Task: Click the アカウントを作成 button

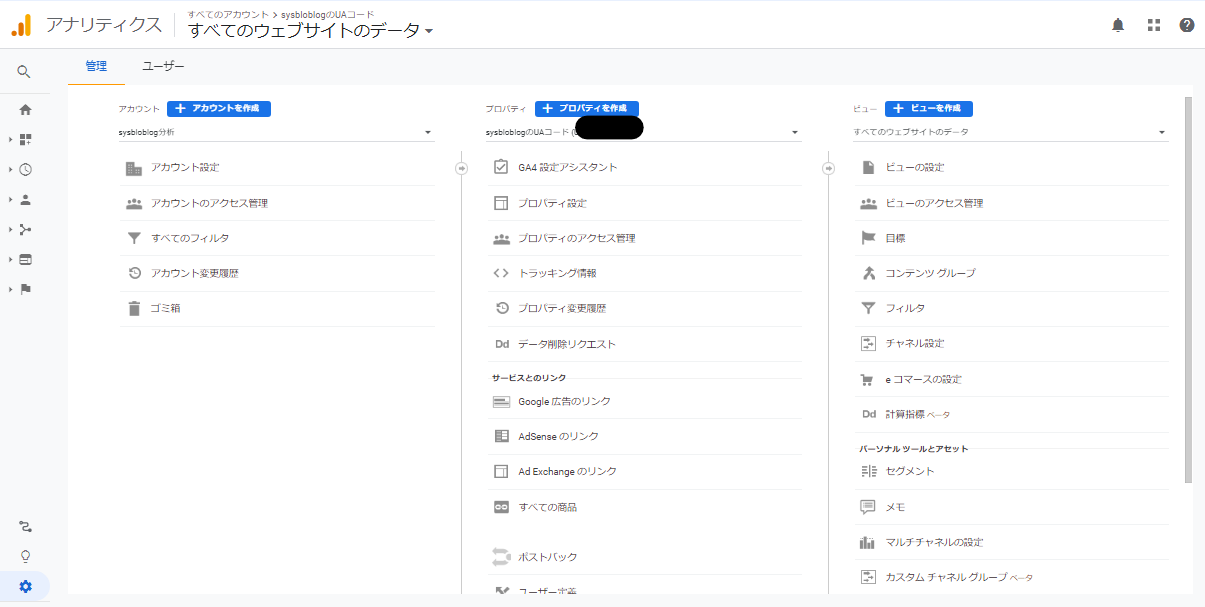Action: 219,108
